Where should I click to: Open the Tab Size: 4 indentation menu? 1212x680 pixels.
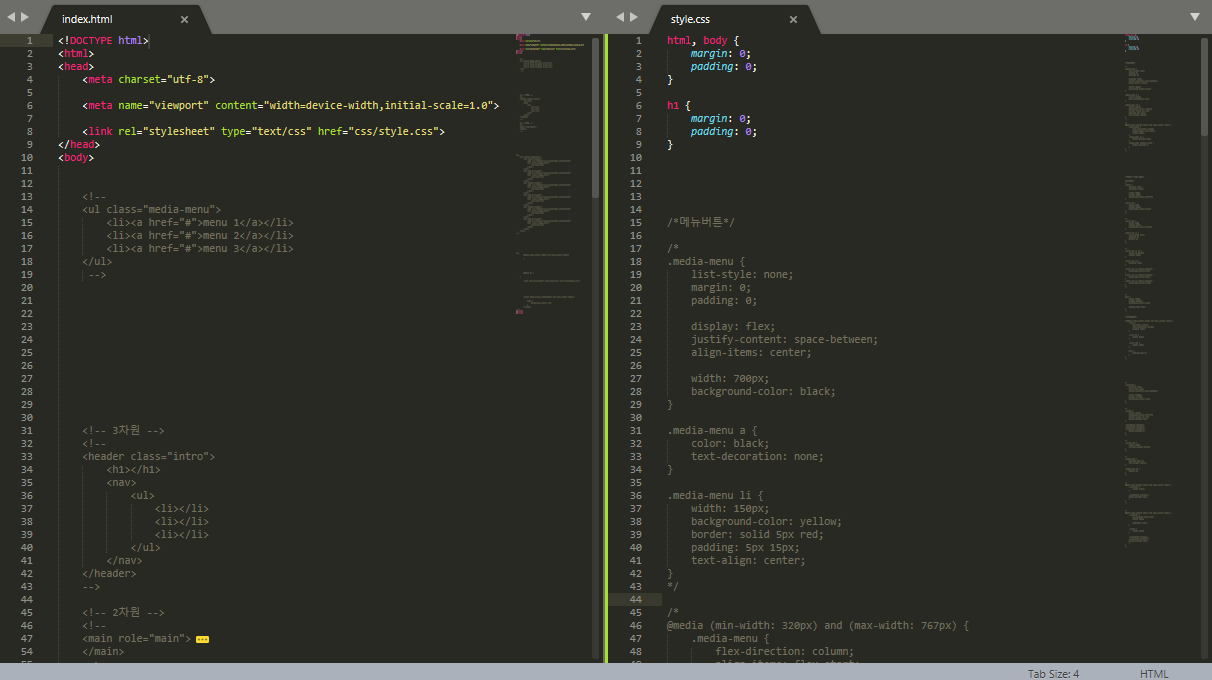1053,673
